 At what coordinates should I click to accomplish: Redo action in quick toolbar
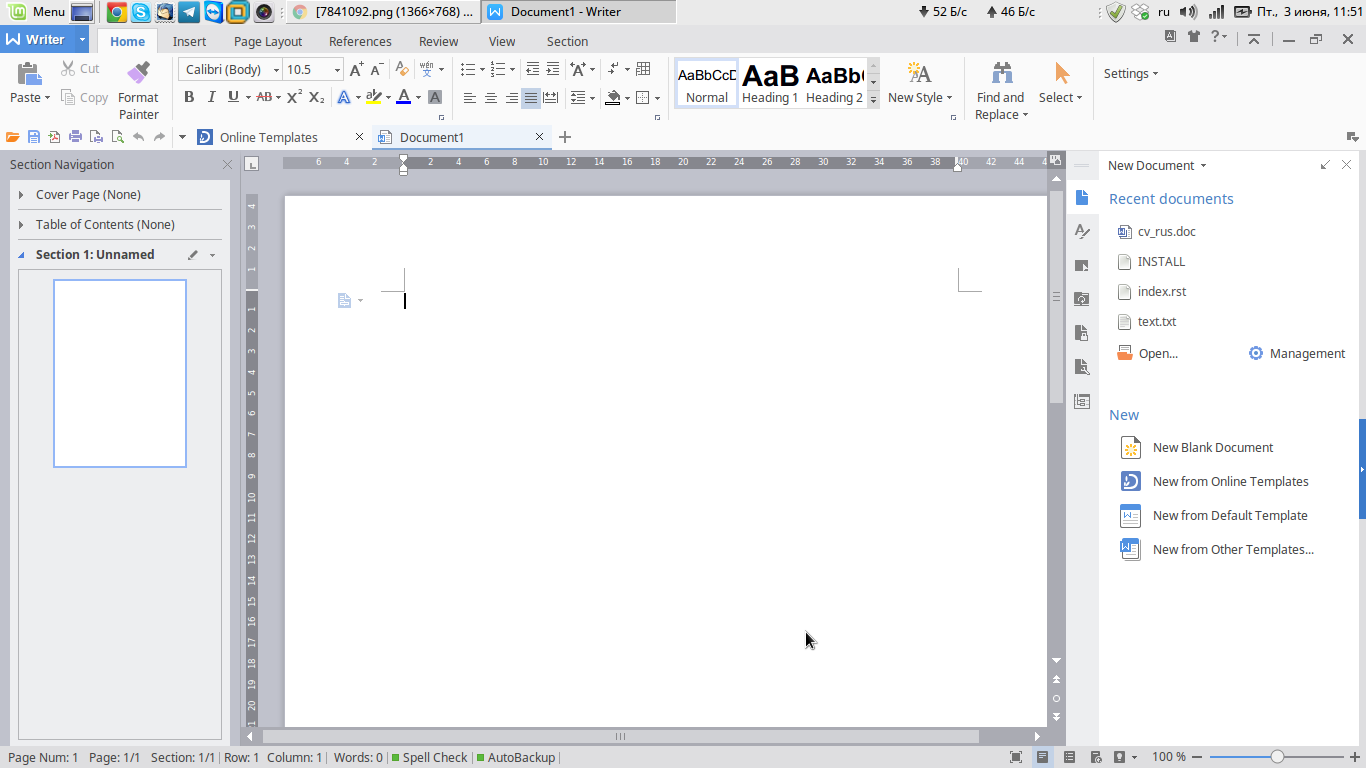[159, 137]
